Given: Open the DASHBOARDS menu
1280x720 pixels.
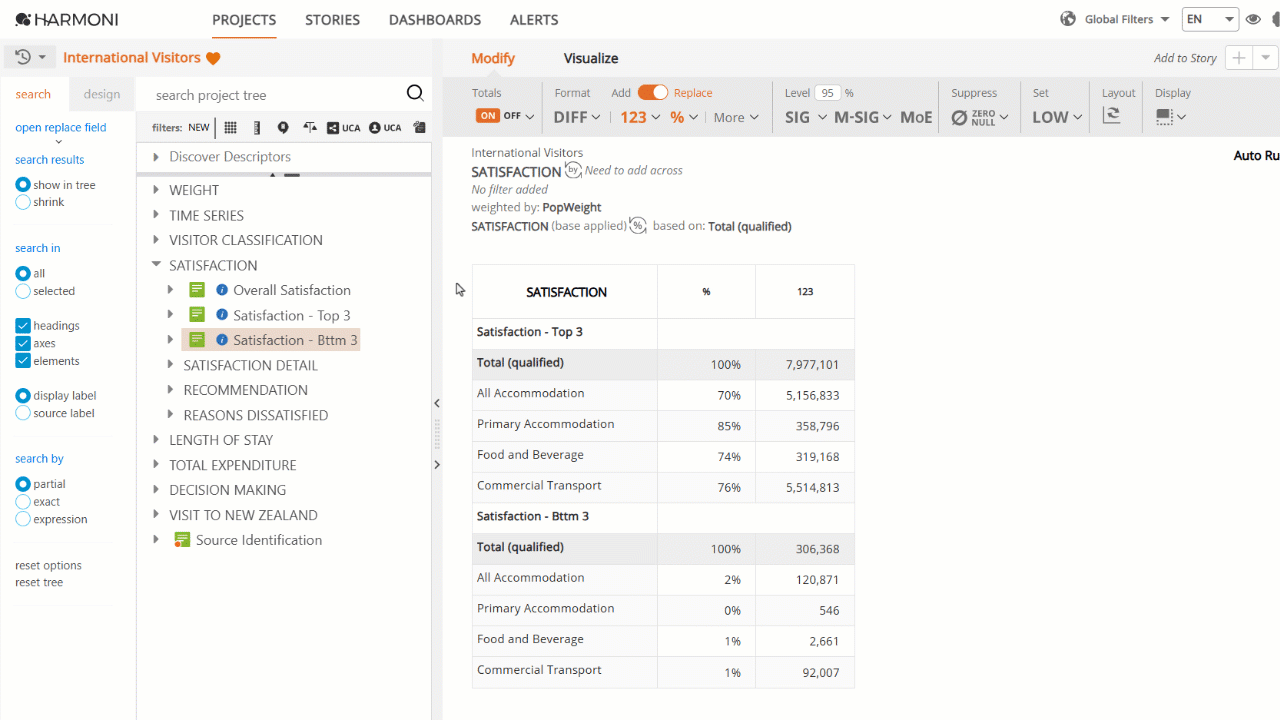Looking at the screenshot, I should click(435, 20).
